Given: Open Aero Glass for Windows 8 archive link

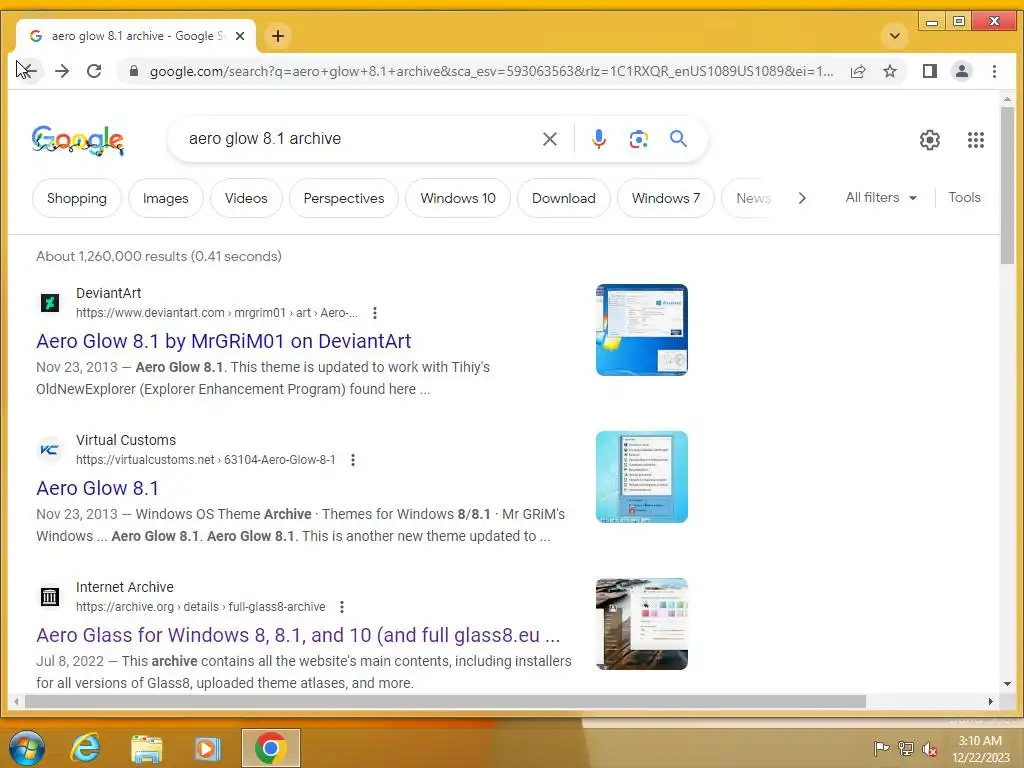Looking at the screenshot, I should (298, 635).
